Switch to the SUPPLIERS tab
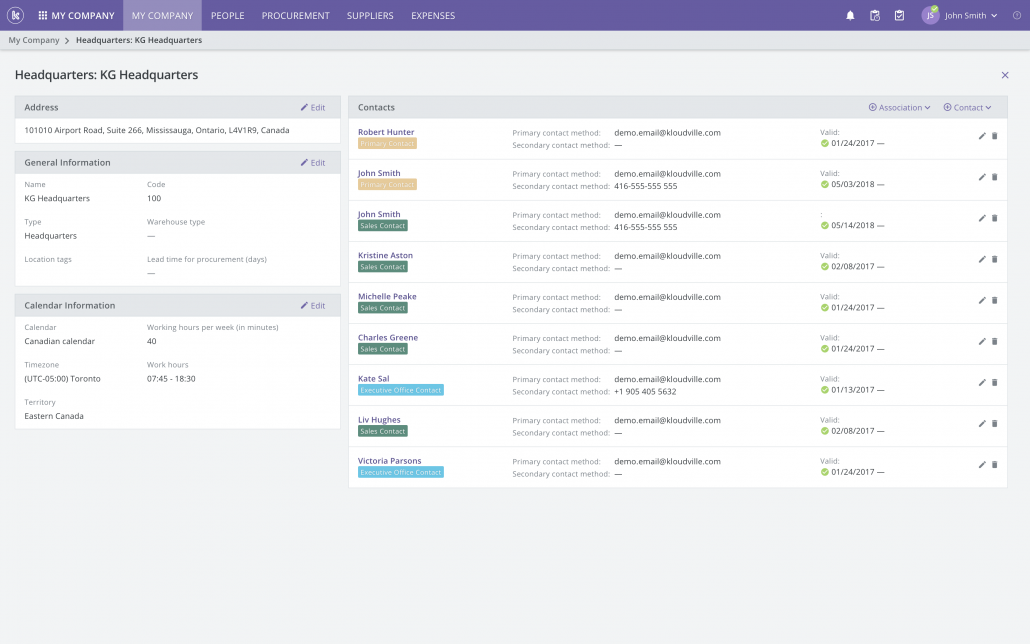Image resolution: width=1030 pixels, height=644 pixels. coord(370,15)
